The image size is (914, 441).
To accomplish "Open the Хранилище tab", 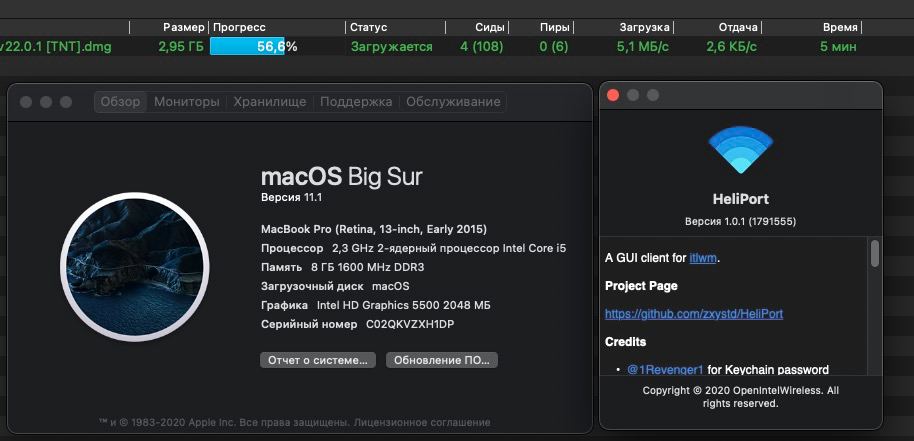I will (x=270, y=102).
